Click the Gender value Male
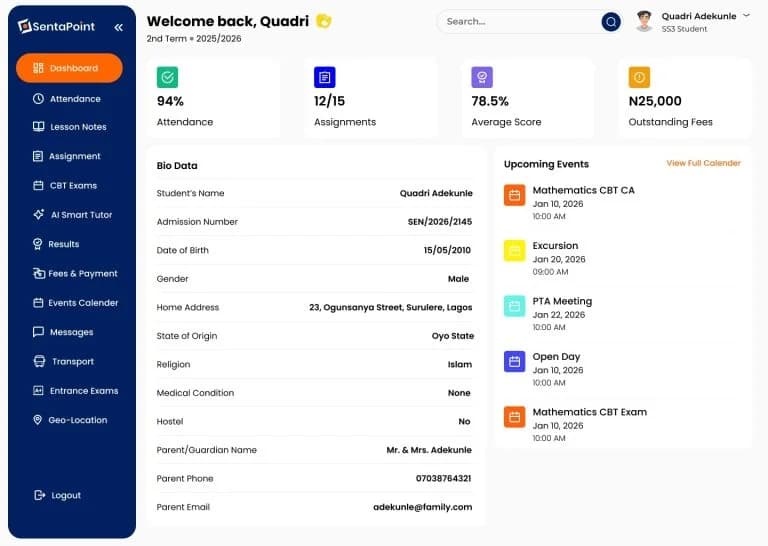 point(458,279)
